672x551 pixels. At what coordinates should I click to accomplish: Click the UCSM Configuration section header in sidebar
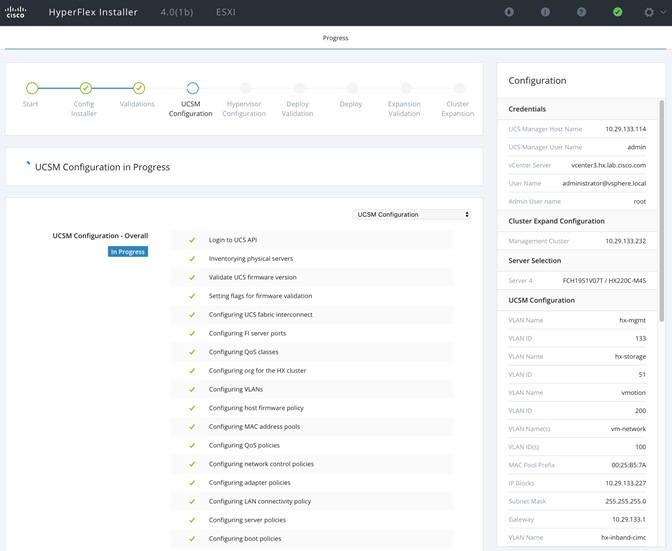(x=577, y=300)
